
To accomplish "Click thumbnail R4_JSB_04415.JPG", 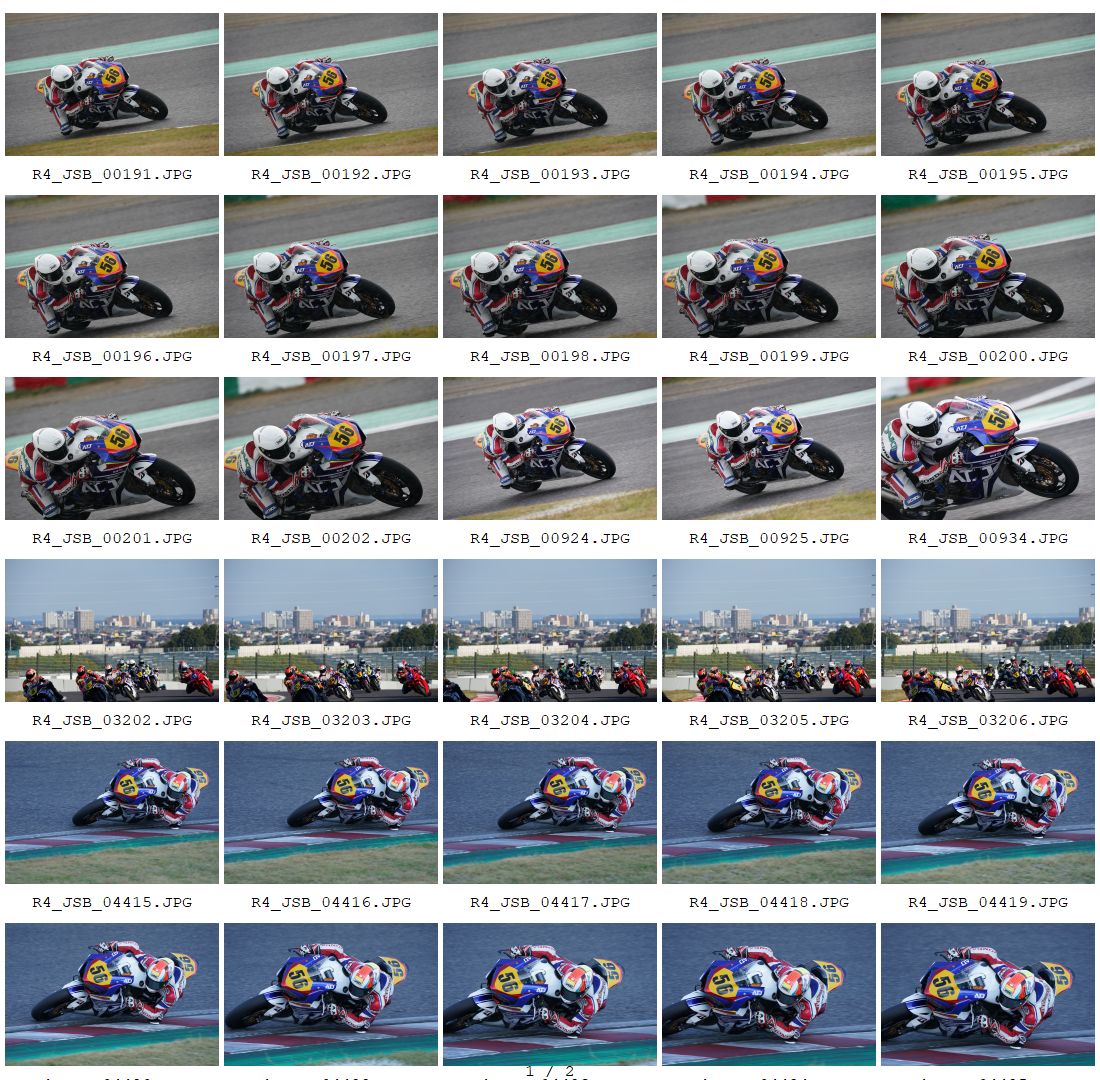I will click(112, 813).
